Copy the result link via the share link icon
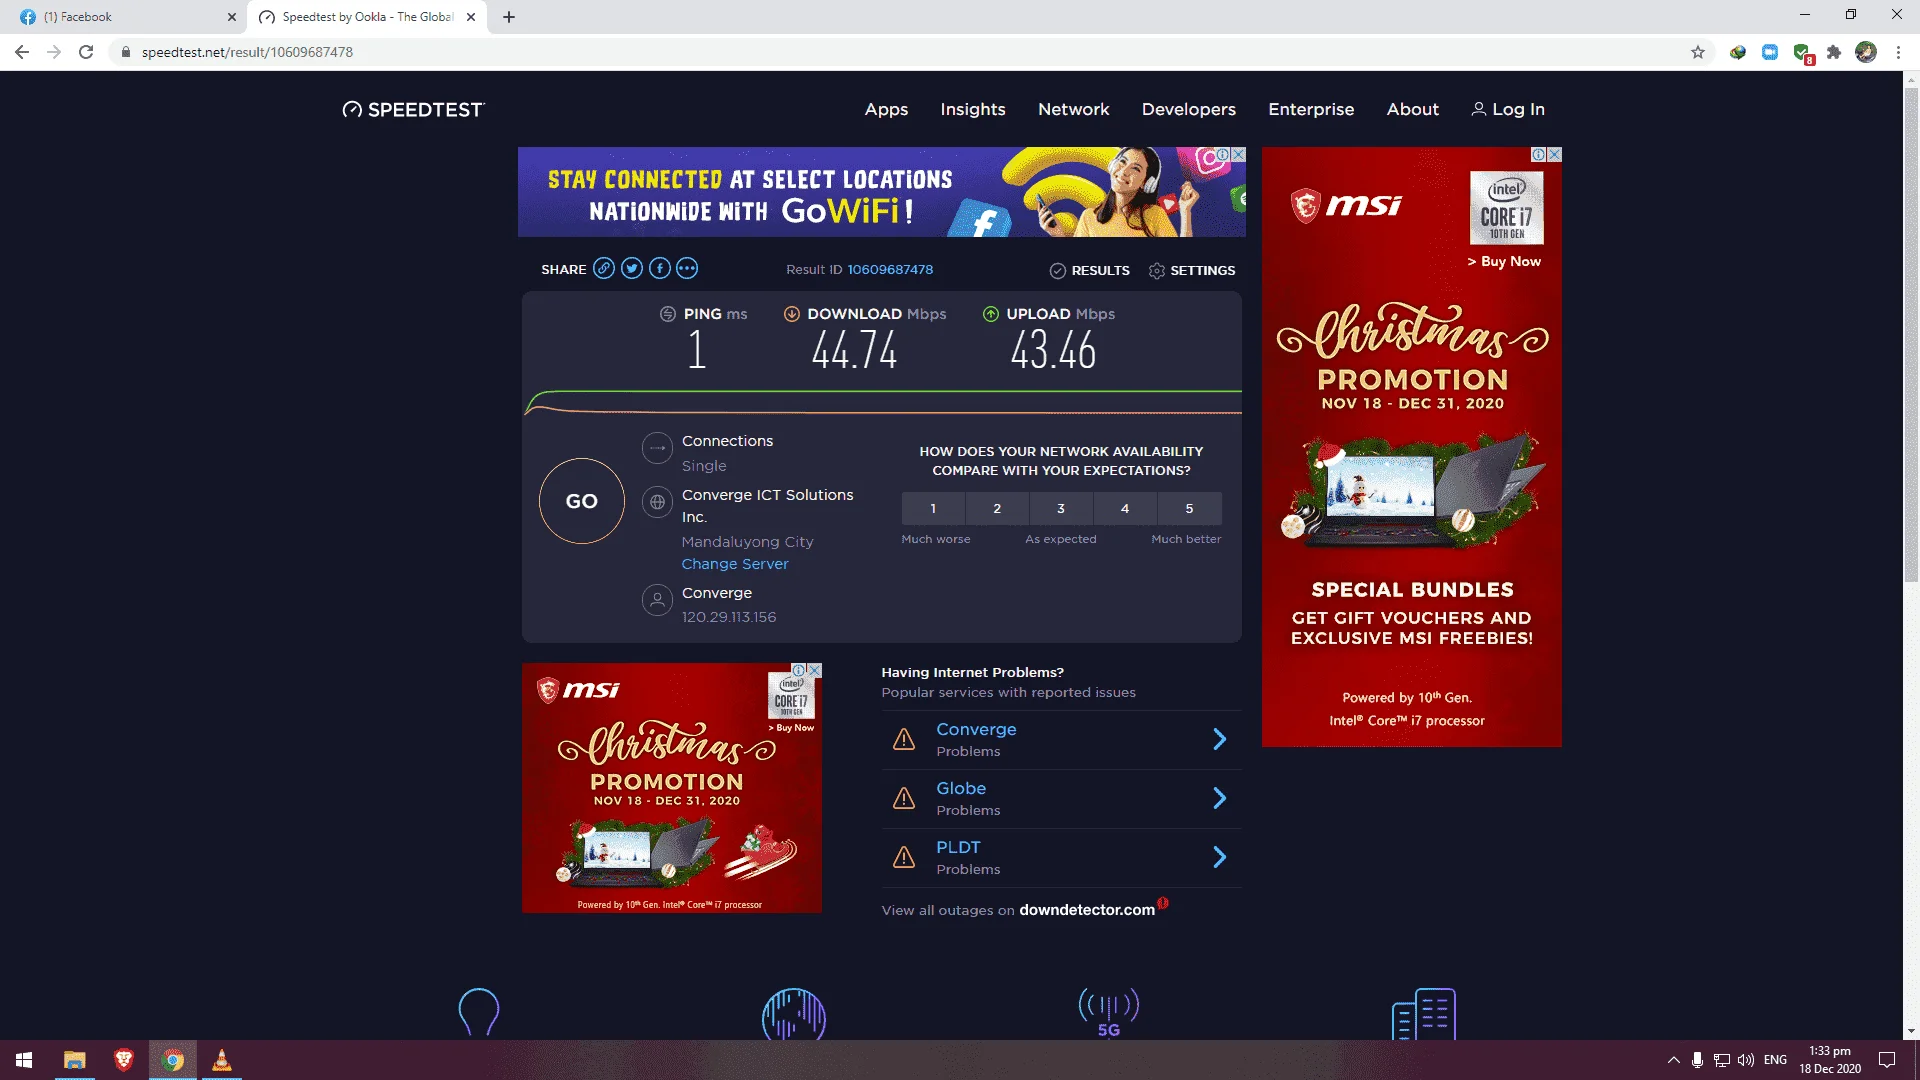The image size is (1920, 1080). (604, 268)
